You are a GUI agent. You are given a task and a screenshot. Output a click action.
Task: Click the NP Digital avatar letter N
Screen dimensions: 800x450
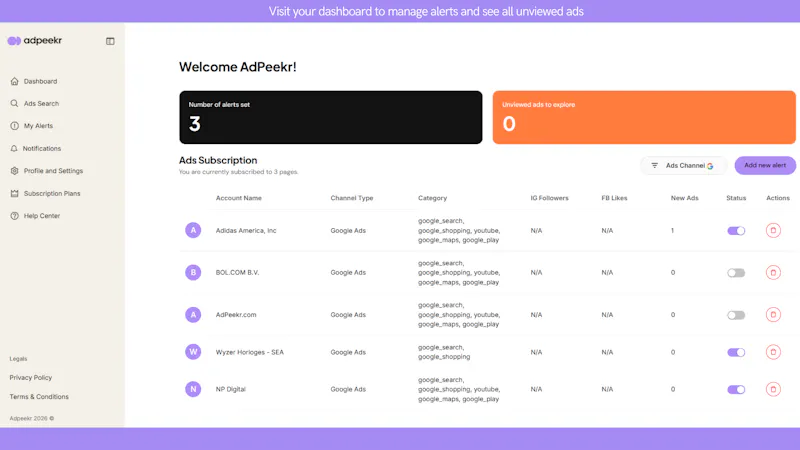[x=193, y=389]
